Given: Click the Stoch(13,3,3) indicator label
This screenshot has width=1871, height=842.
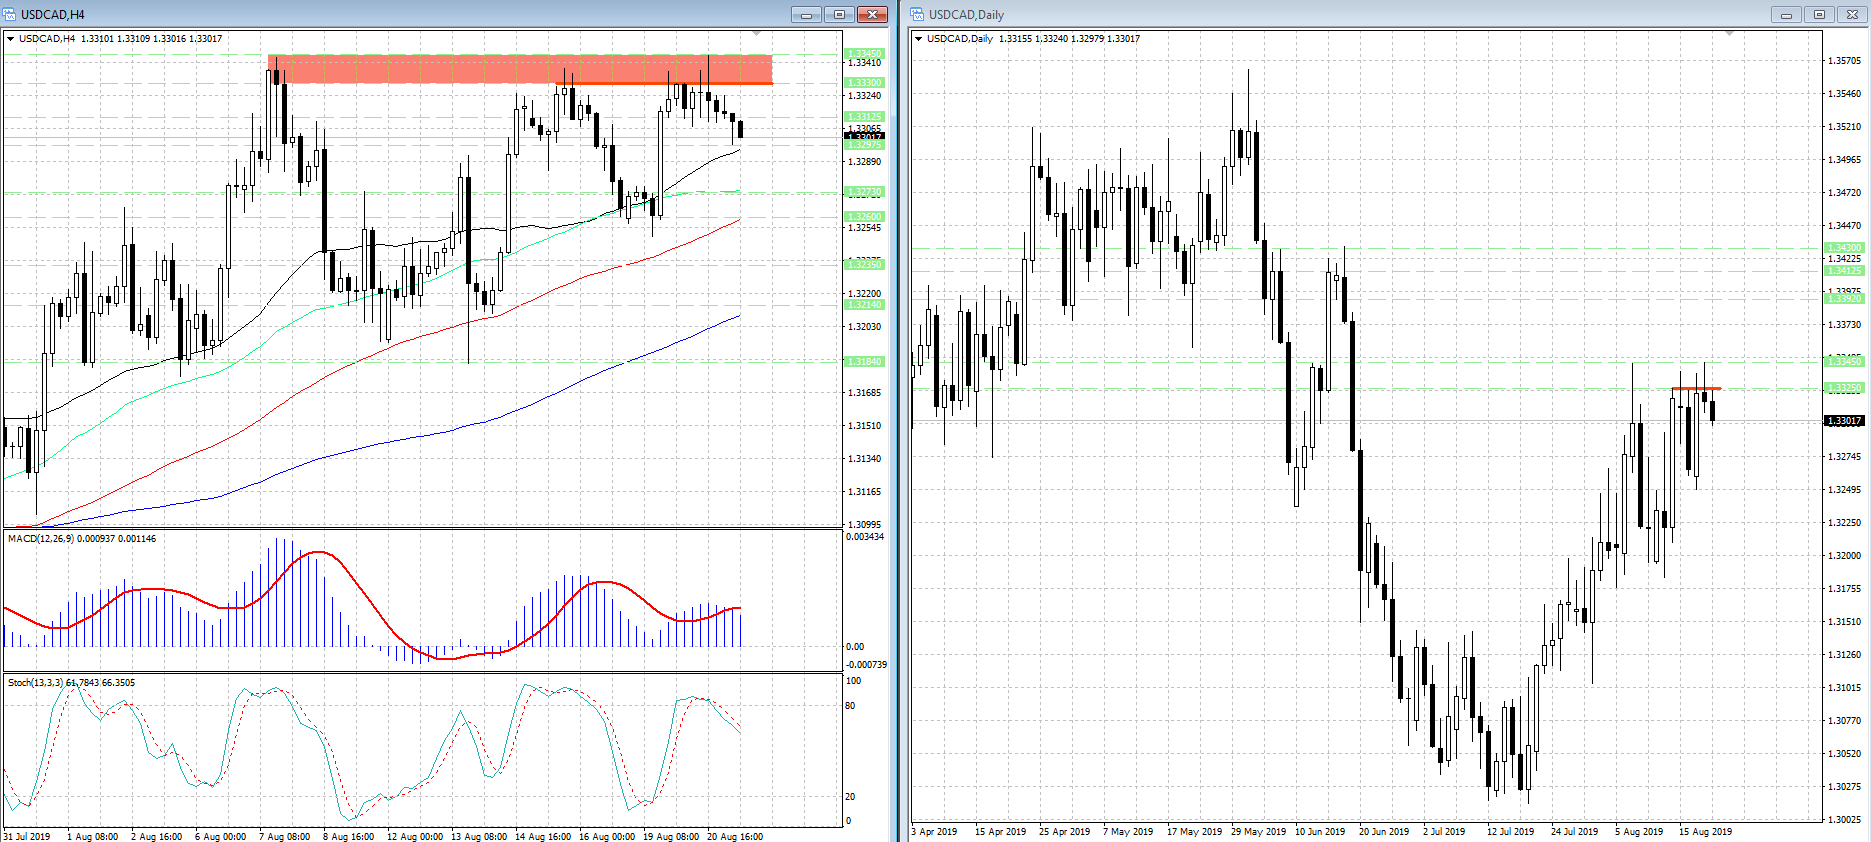Looking at the screenshot, I should pyautogui.click(x=36, y=683).
